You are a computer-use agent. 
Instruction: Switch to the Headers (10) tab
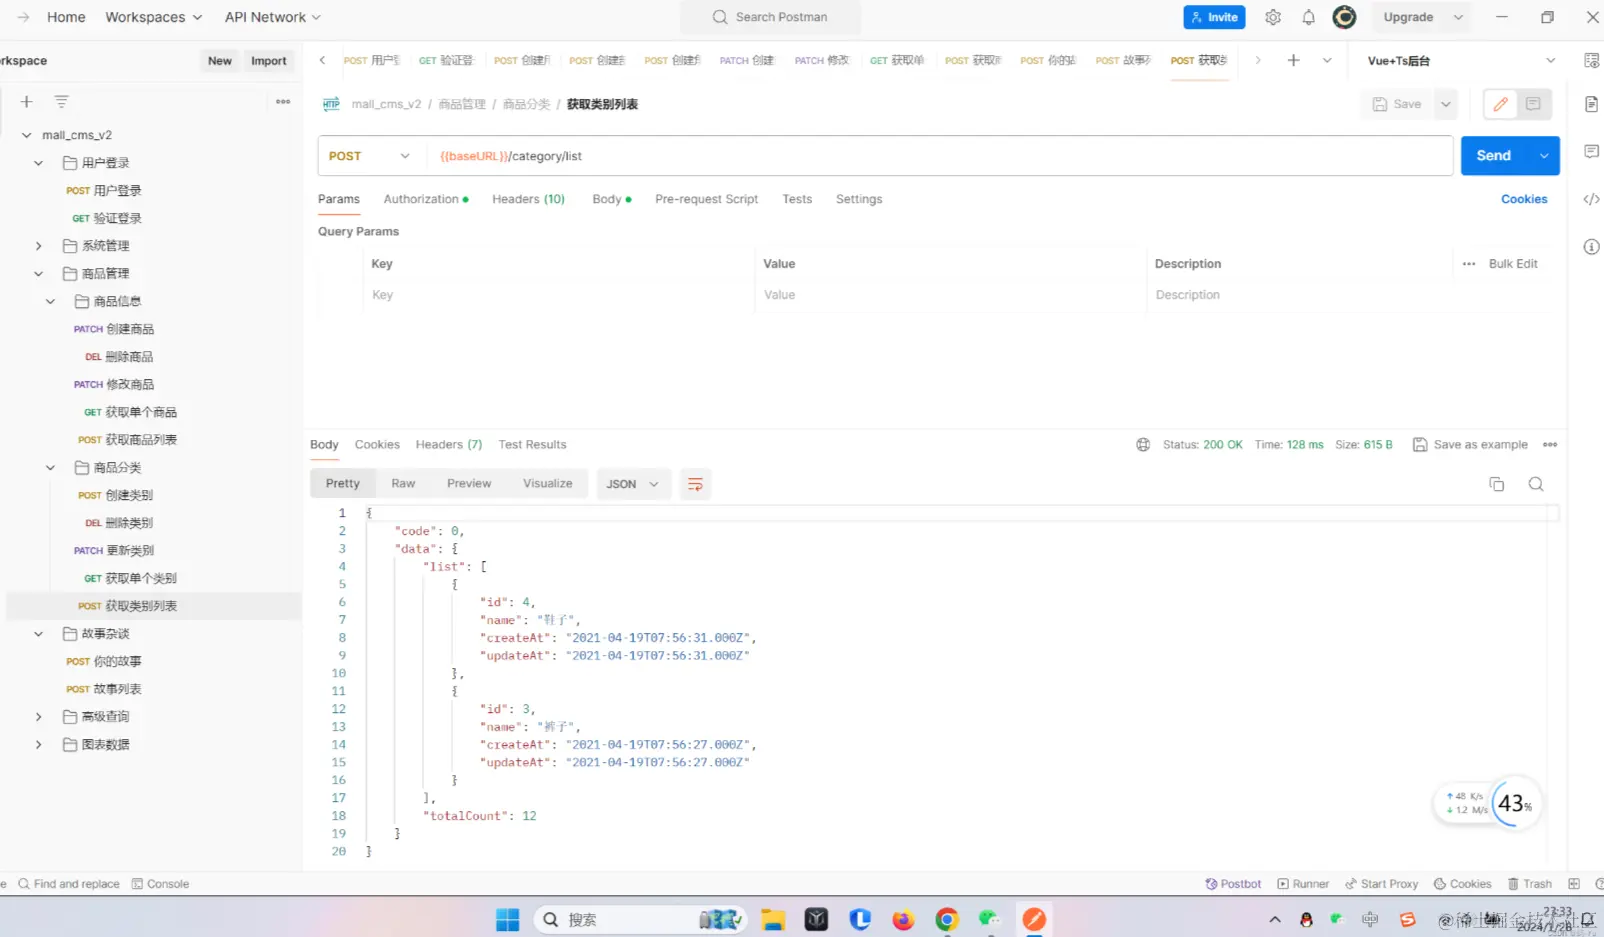tap(528, 199)
